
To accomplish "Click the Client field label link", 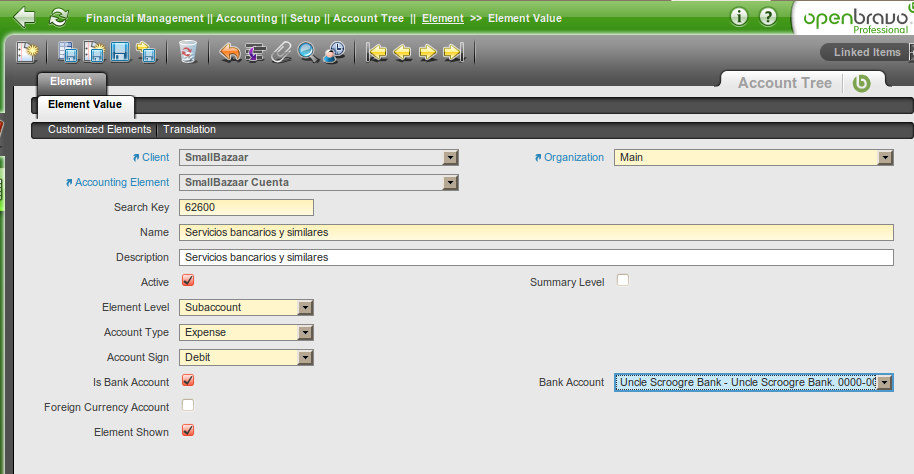I will tap(156, 157).
